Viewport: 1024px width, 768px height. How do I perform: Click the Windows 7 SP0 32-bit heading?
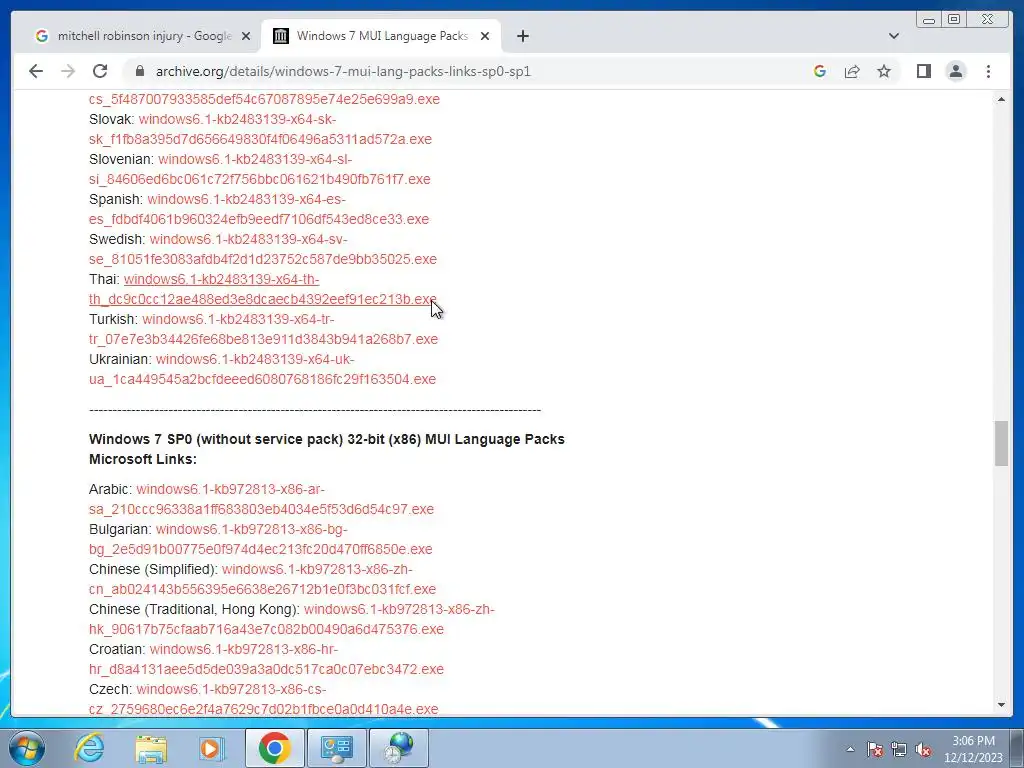tap(327, 449)
